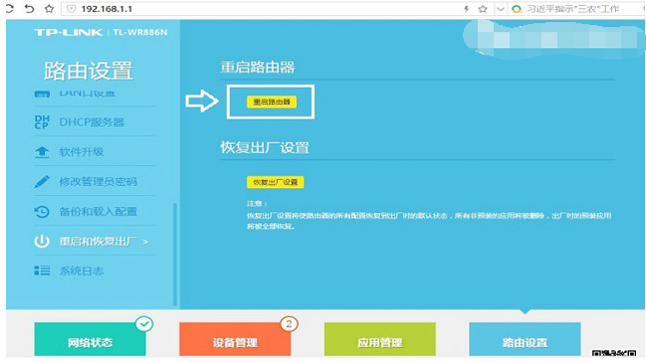Click the 重启路由器 section heading

click(x=257, y=67)
